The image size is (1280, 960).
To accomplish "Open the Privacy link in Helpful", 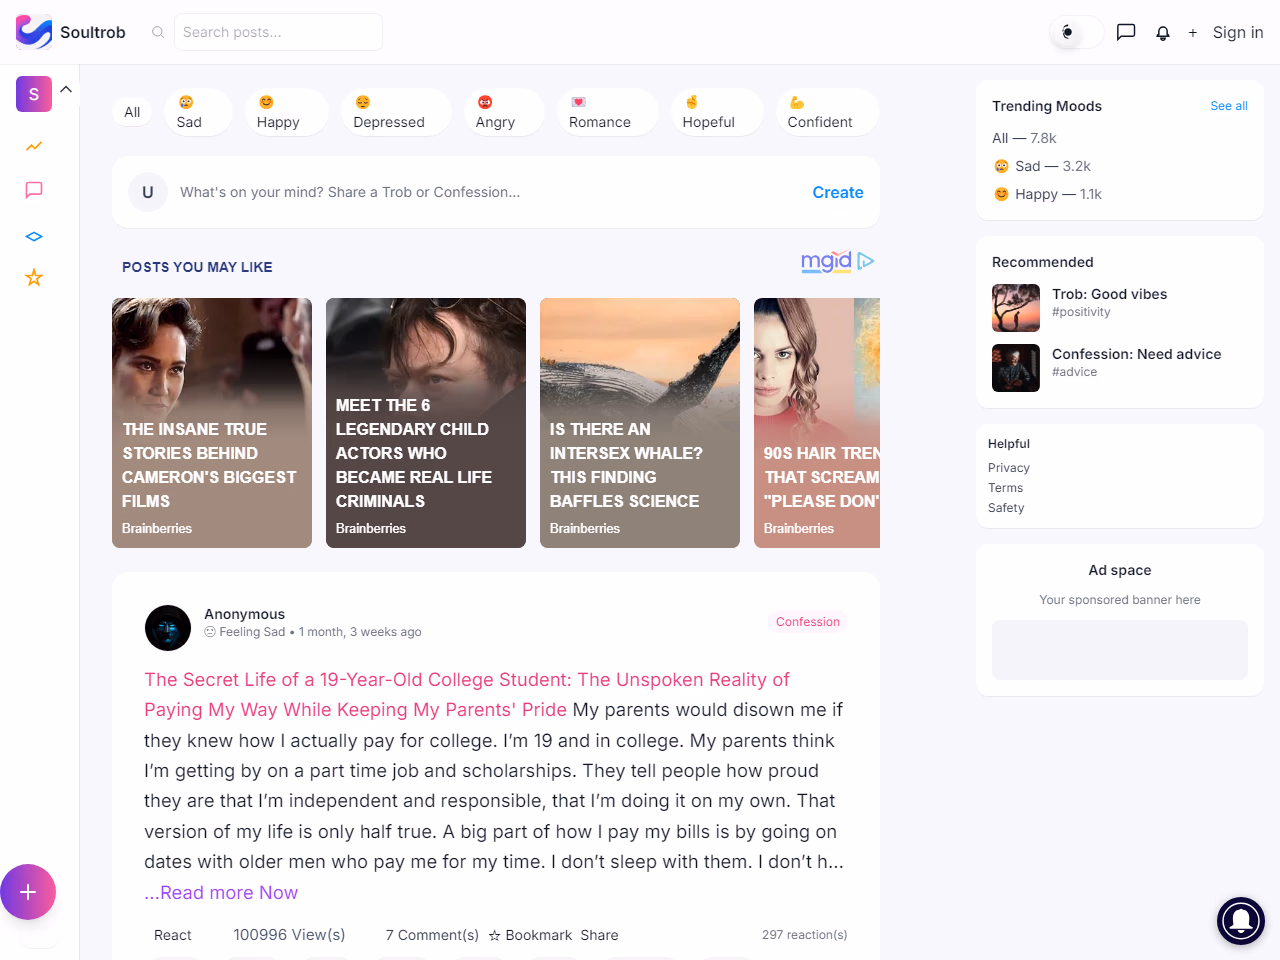I will point(1008,468).
